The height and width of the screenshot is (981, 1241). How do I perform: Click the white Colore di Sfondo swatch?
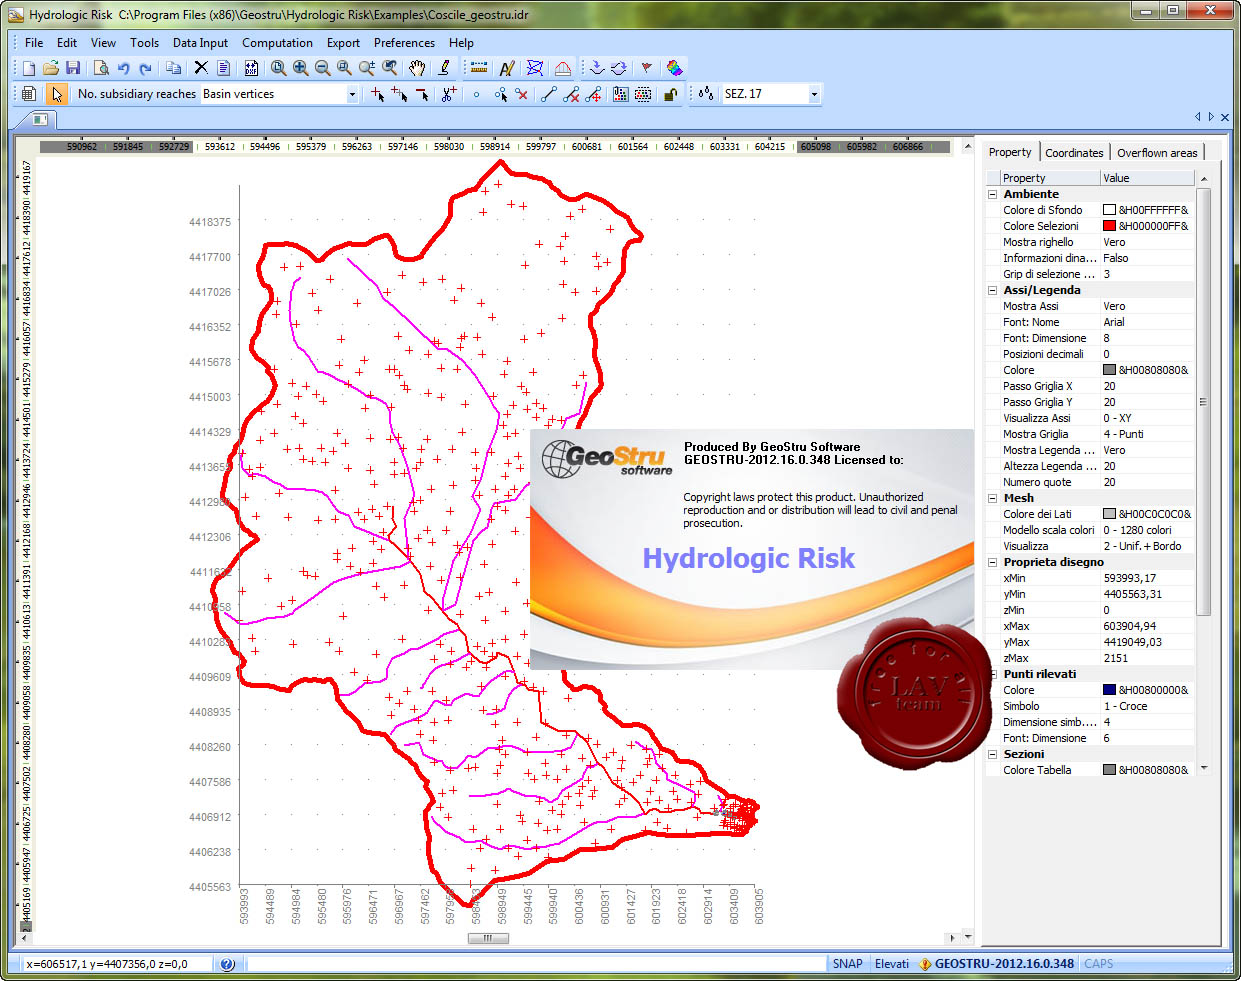[1109, 210]
